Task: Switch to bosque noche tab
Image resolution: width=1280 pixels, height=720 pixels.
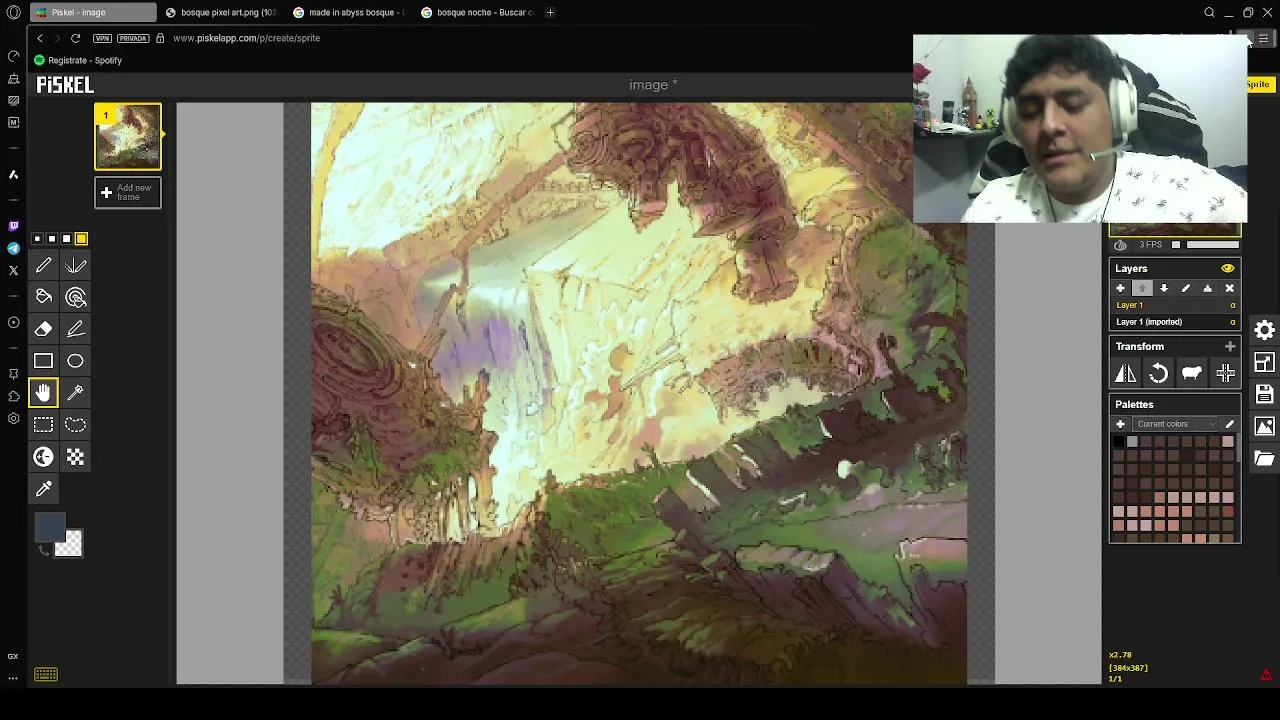Action: [x=477, y=12]
